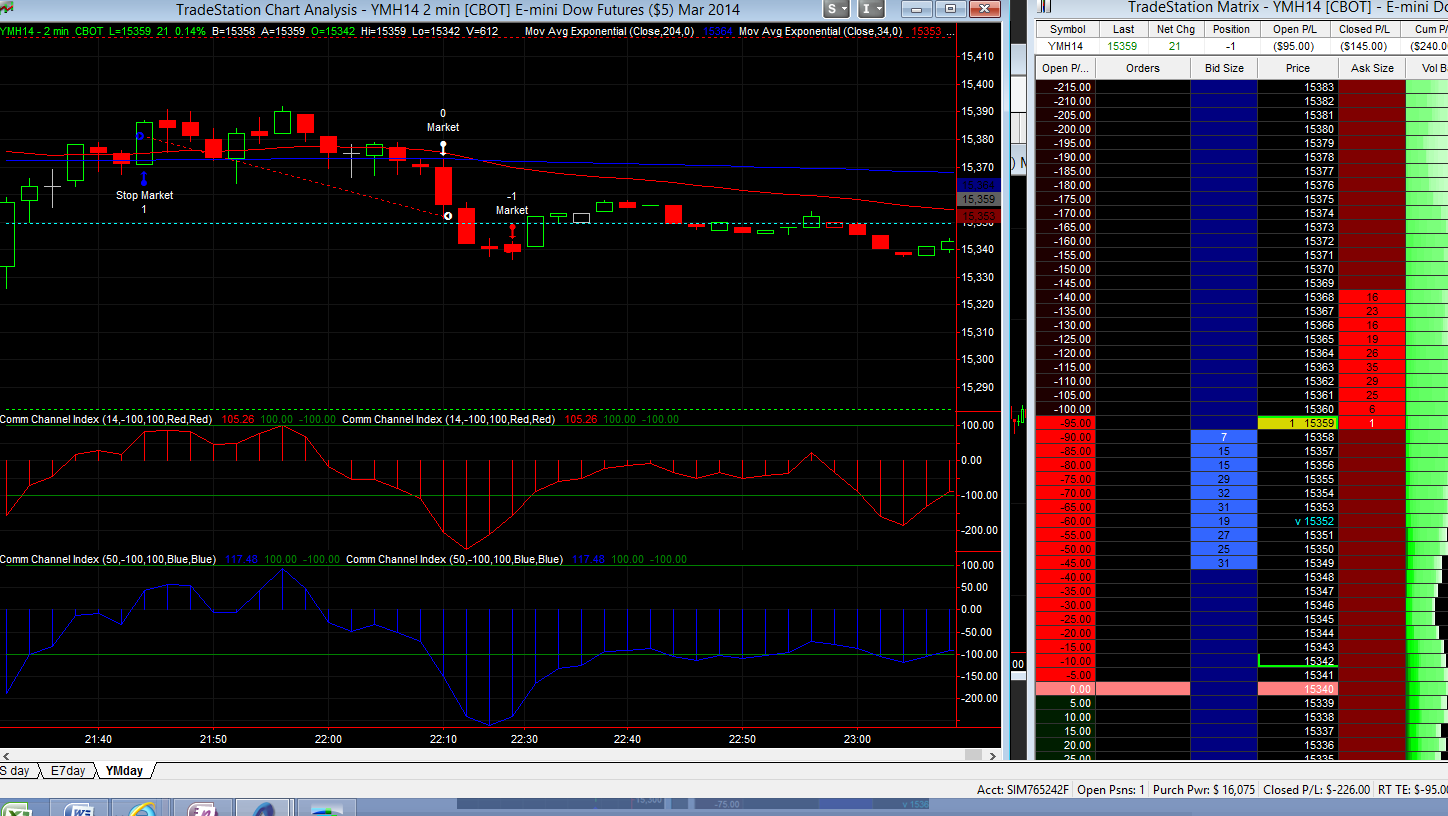Viewport: 1448px width, 816px height.
Task: Click the red Comm Channel Index (14) label
Action: coord(106,419)
